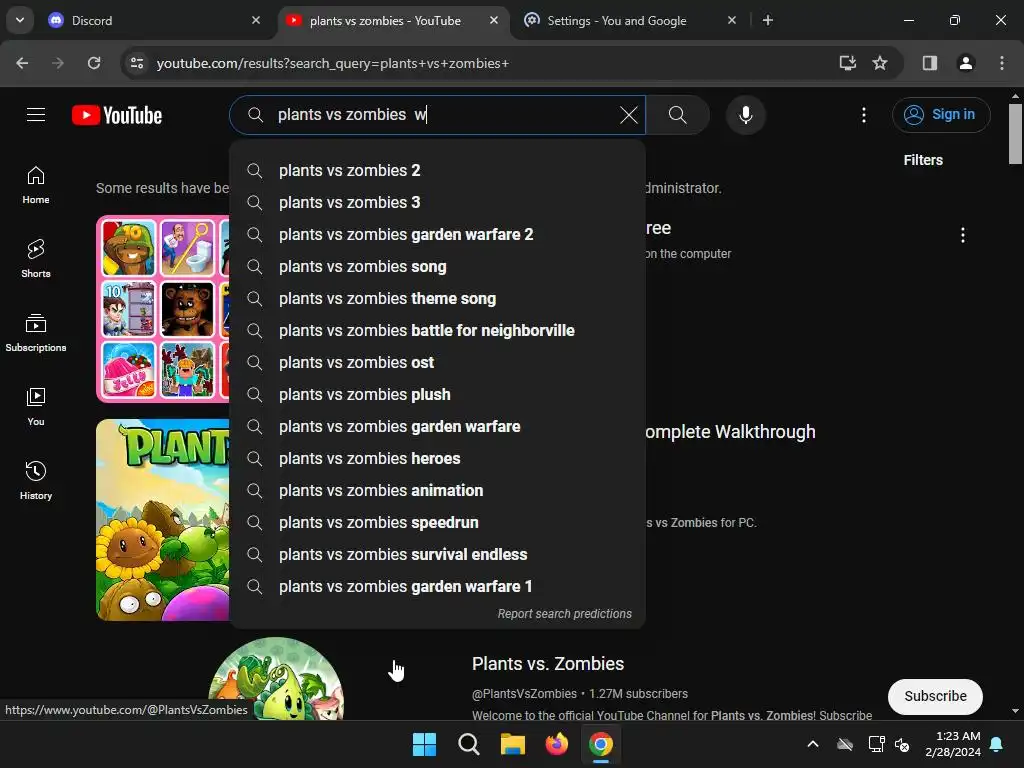
Task: Open History in the sidebar
Action: (x=36, y=480)
